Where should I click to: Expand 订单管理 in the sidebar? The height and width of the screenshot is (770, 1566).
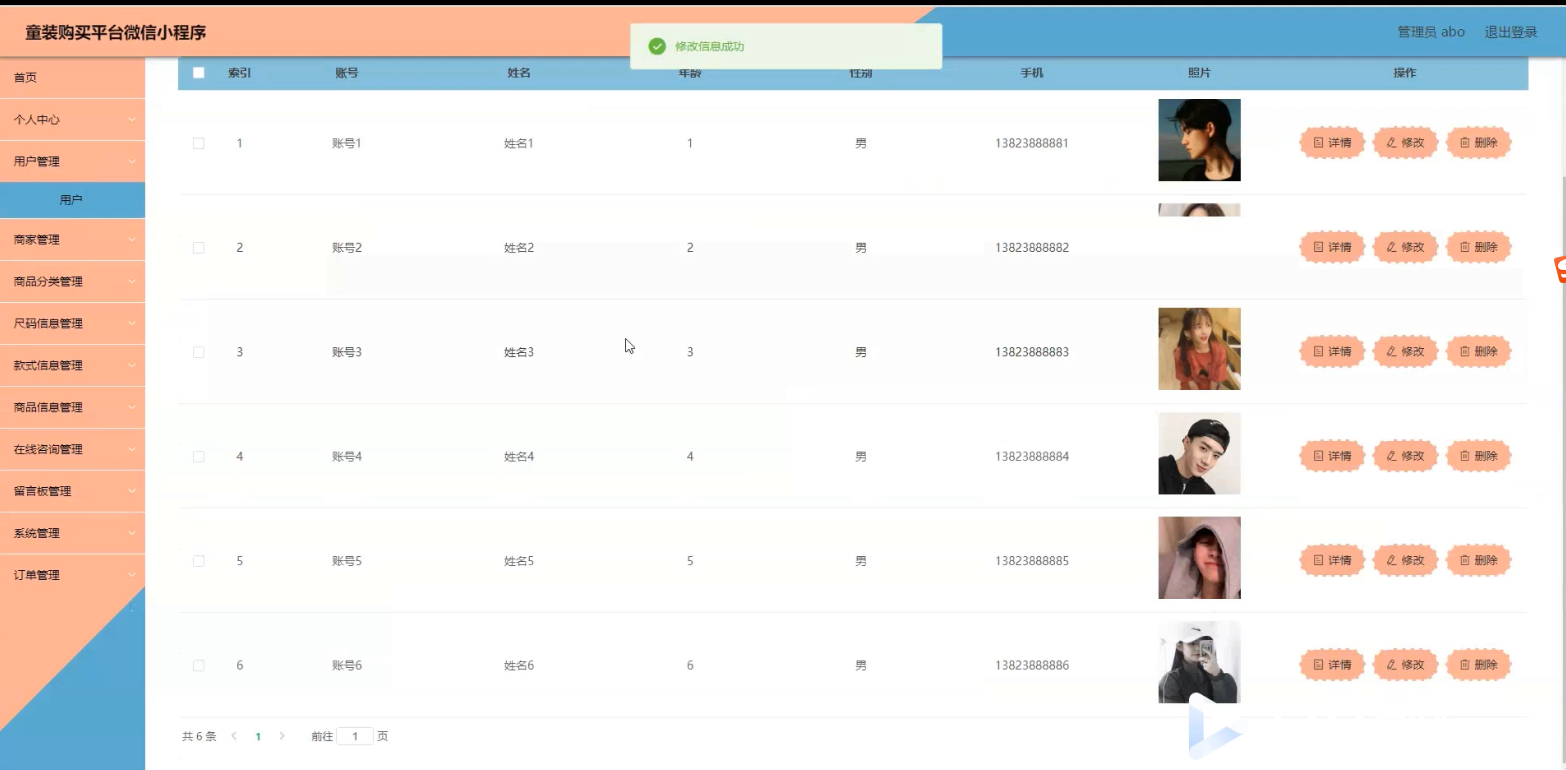tap(72, 575)
